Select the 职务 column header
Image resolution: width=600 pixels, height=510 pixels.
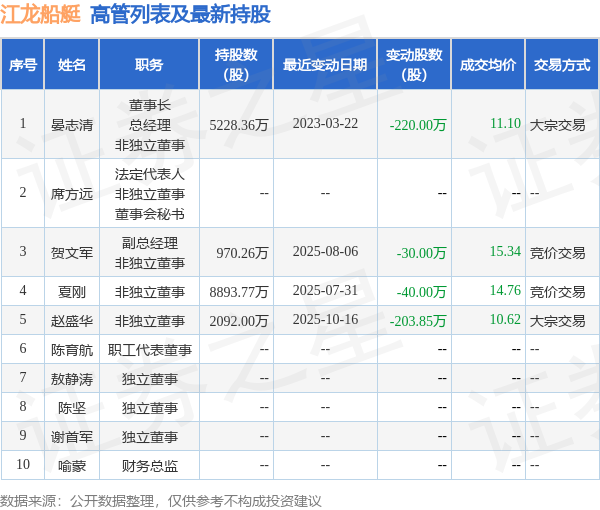coord(149,64)
